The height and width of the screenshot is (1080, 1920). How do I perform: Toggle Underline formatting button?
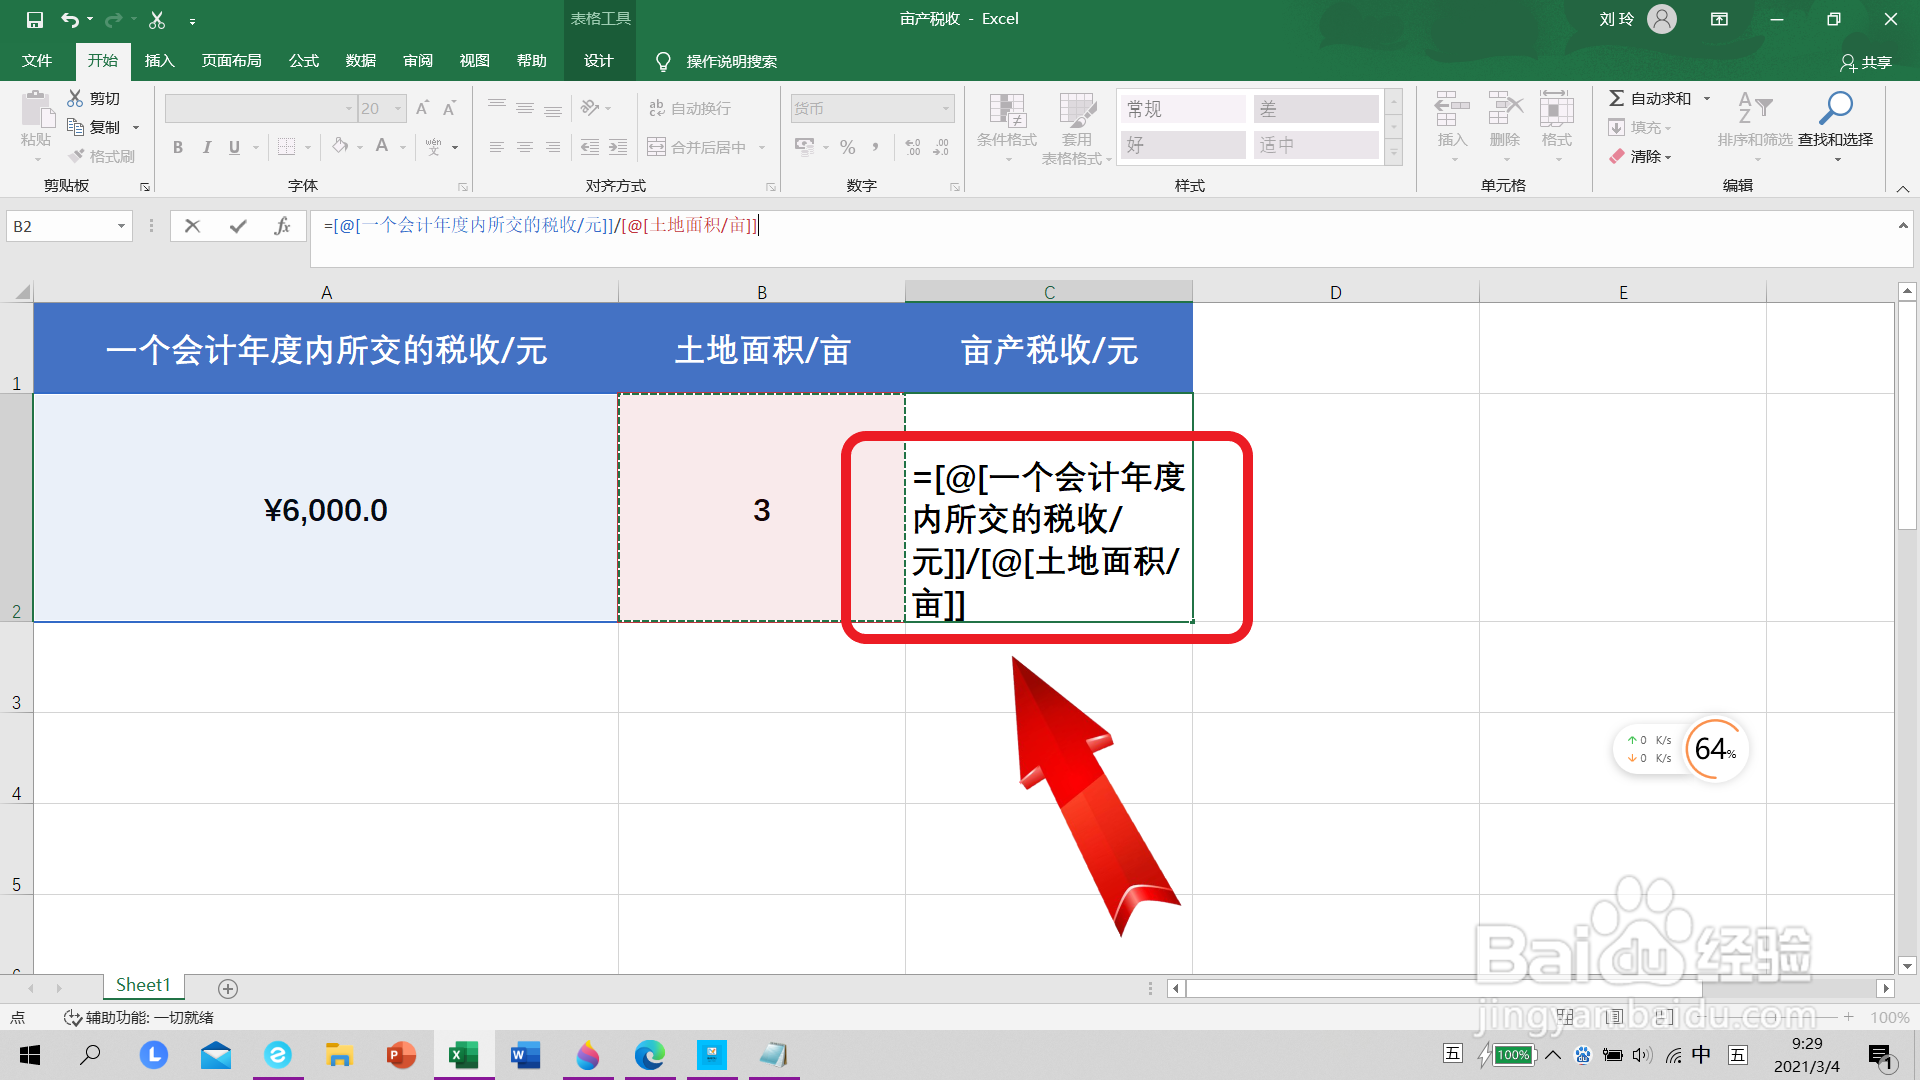[x=234, y=147]
